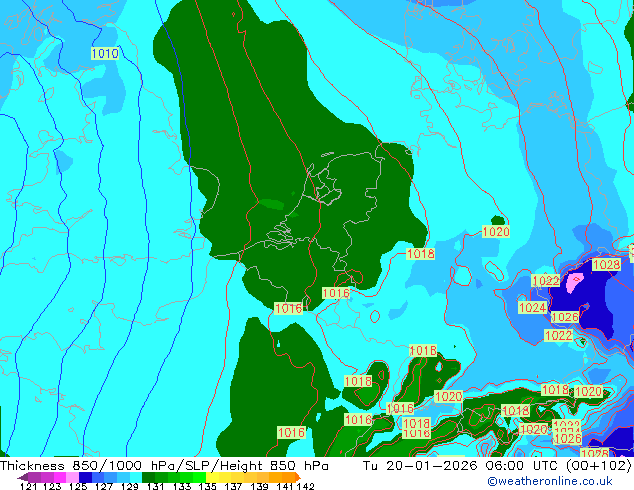Open the weatheronline.co.uk copyright link
Screen dimensions: 634x490
[550, 481]
